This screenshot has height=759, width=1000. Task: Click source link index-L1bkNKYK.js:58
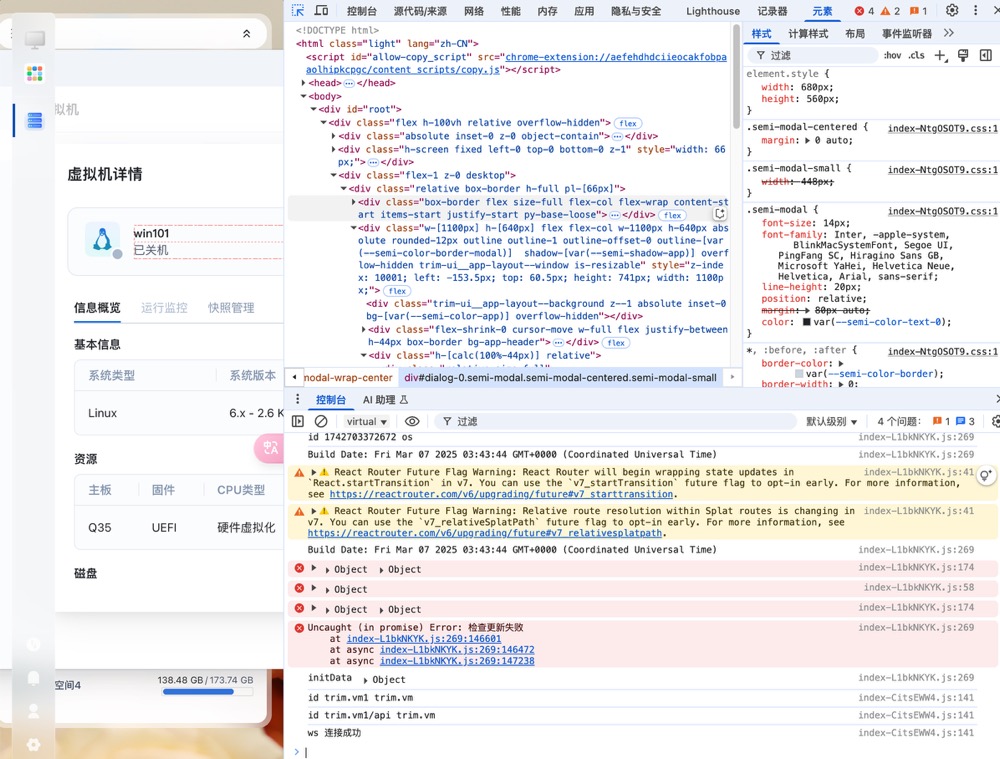coord(918,587)
